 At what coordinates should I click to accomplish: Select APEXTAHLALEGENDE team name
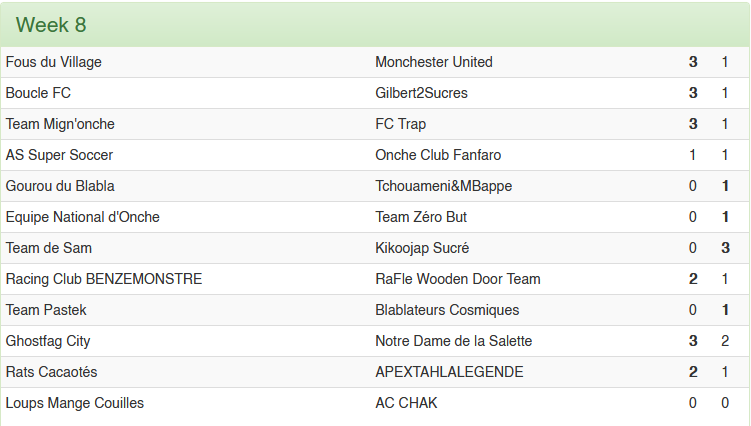449,372
